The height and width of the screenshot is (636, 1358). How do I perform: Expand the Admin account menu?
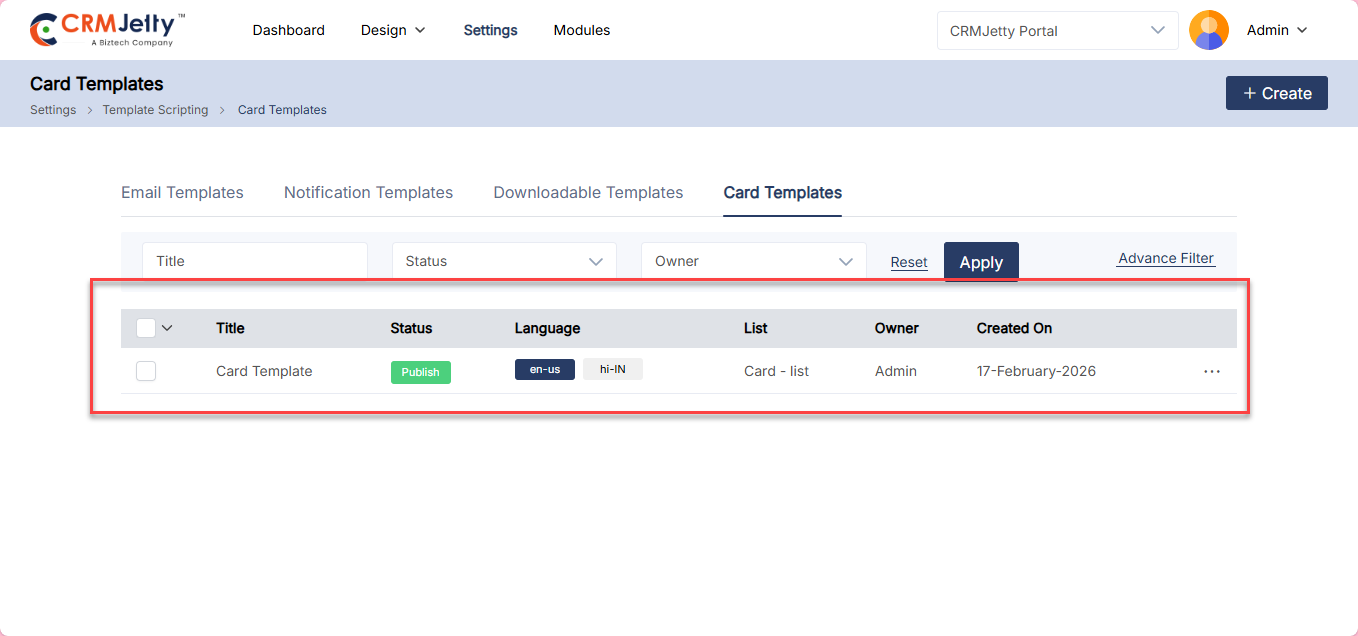(1277, 30)
